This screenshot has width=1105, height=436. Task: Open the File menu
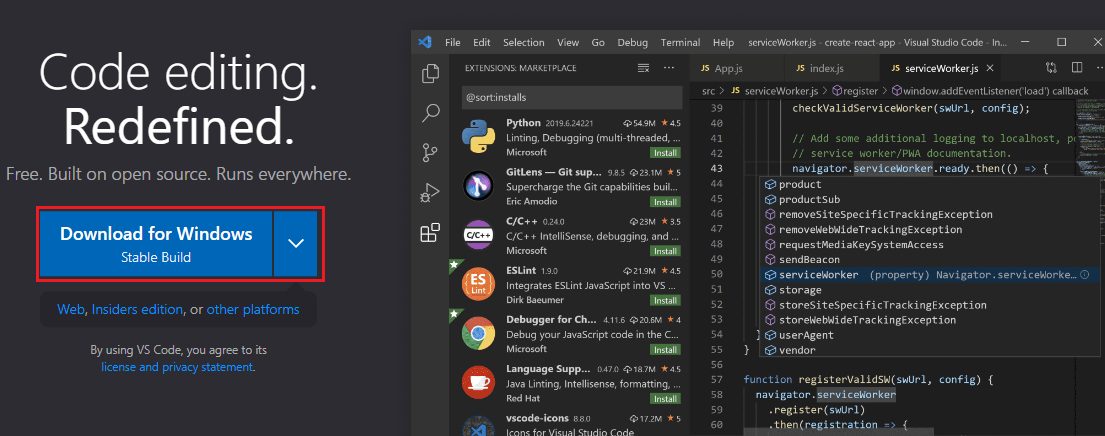pos(452,42)
